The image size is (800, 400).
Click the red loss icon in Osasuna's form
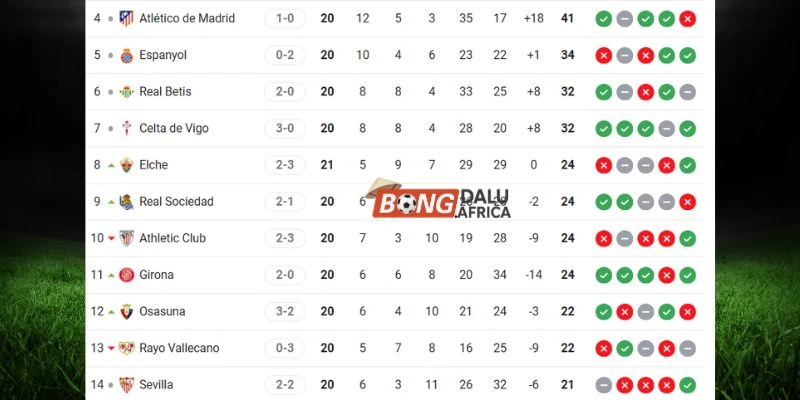click(x=624, y=311)
